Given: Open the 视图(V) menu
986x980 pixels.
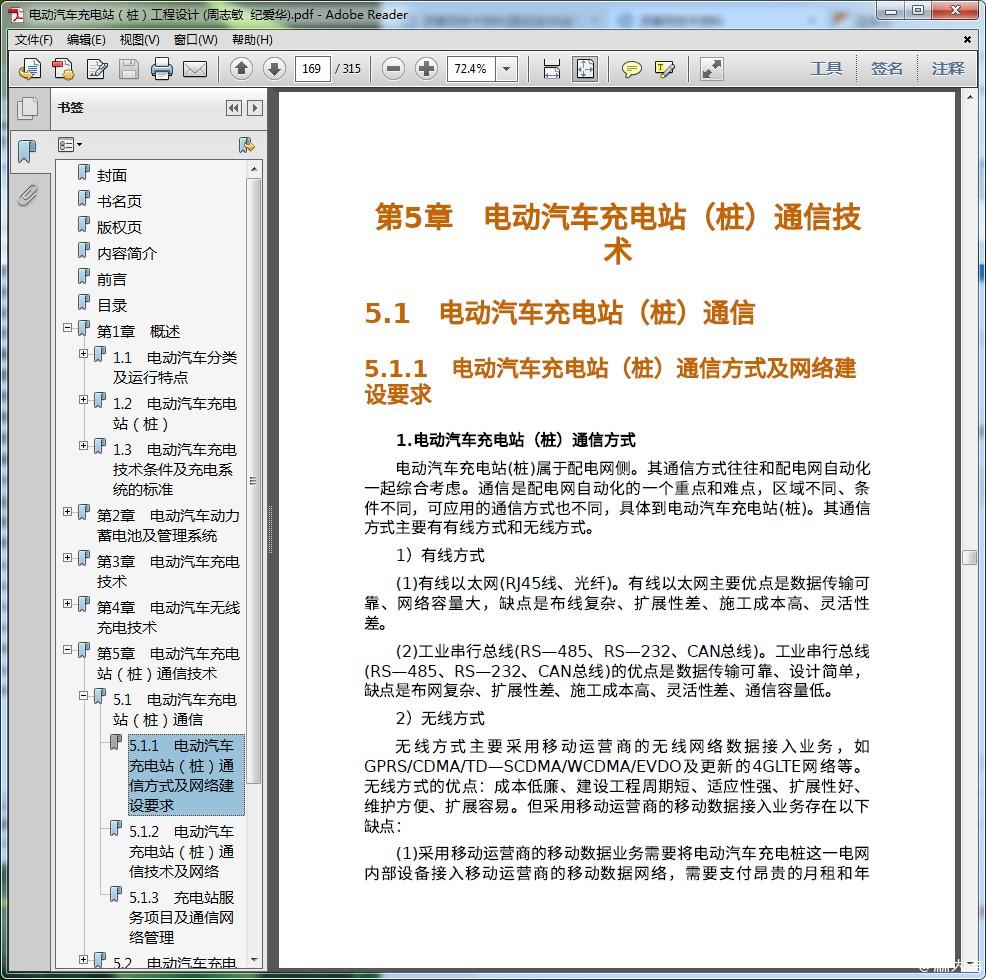Looking at the screenshot, I should 139,40.
